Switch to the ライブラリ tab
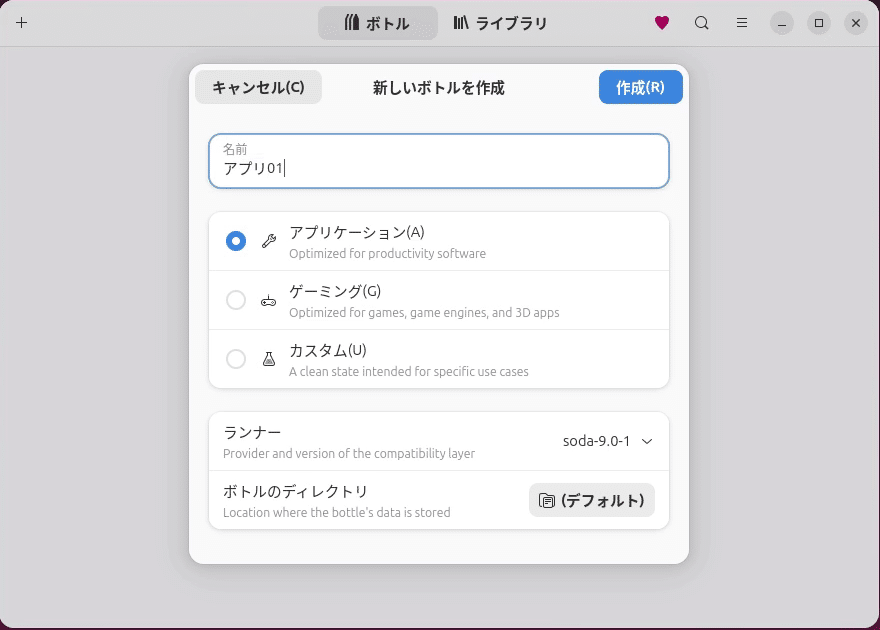The image size is (880, 630). tap(500, 23)
